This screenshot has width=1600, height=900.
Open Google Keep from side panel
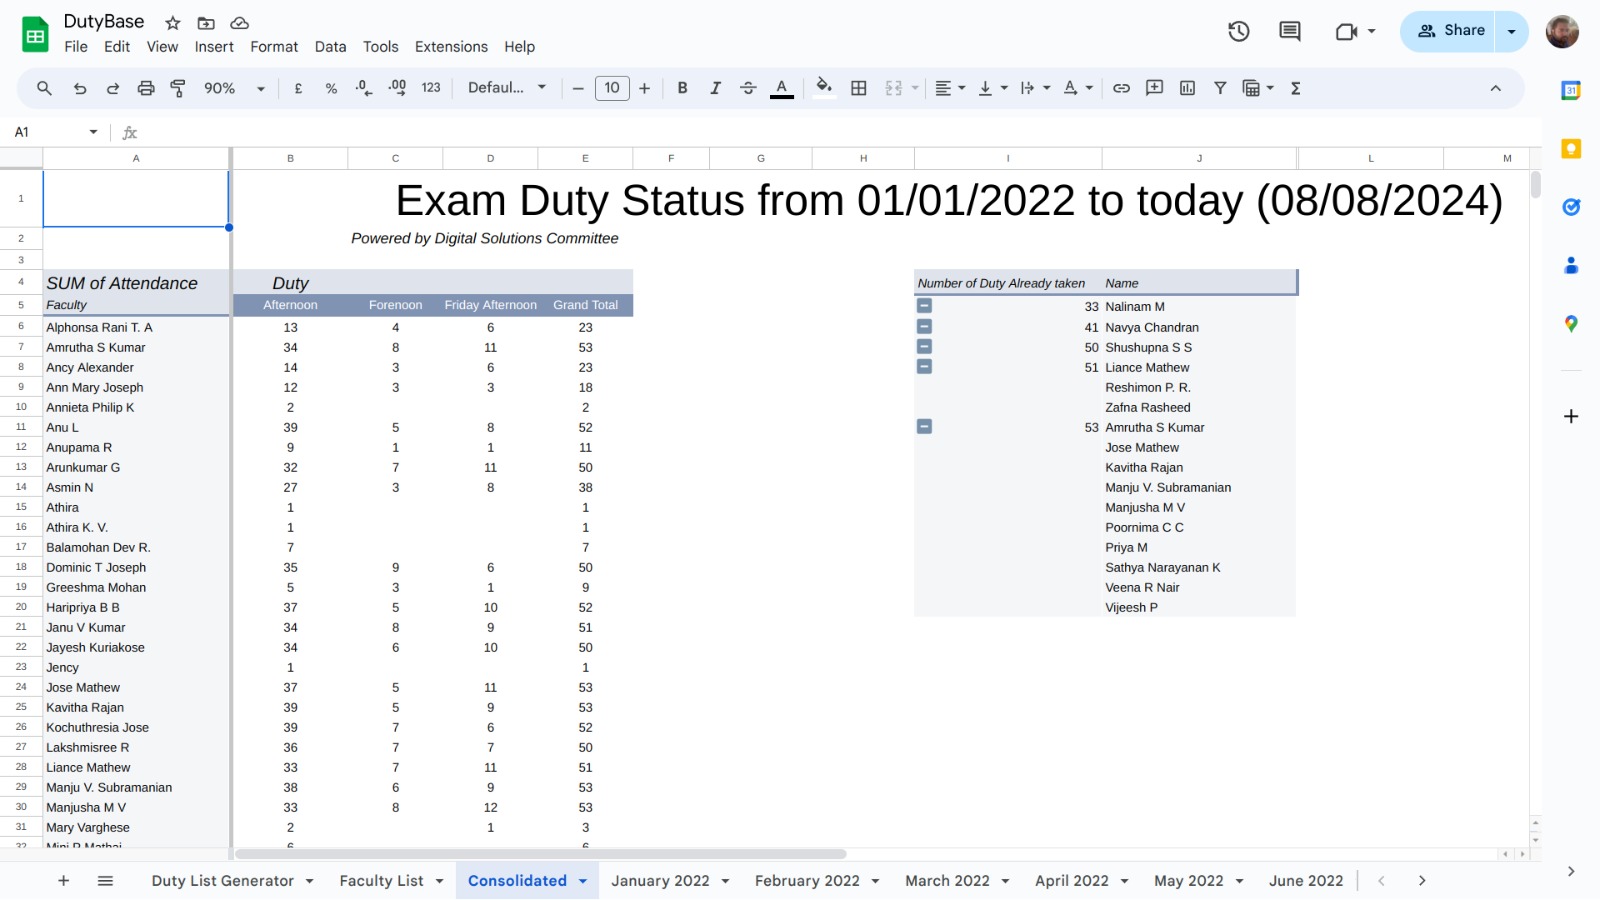click(x=1571, y=149)
